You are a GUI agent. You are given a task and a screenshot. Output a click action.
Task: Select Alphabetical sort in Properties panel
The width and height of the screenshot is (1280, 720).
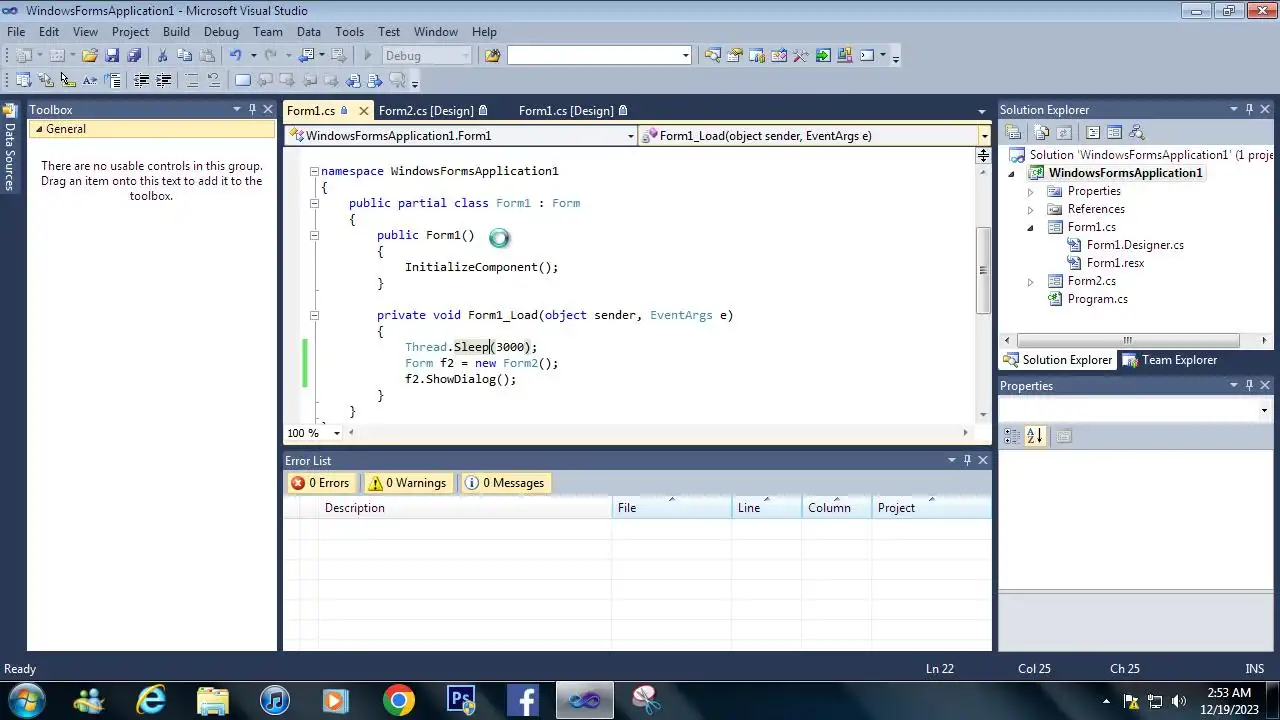1034,436
